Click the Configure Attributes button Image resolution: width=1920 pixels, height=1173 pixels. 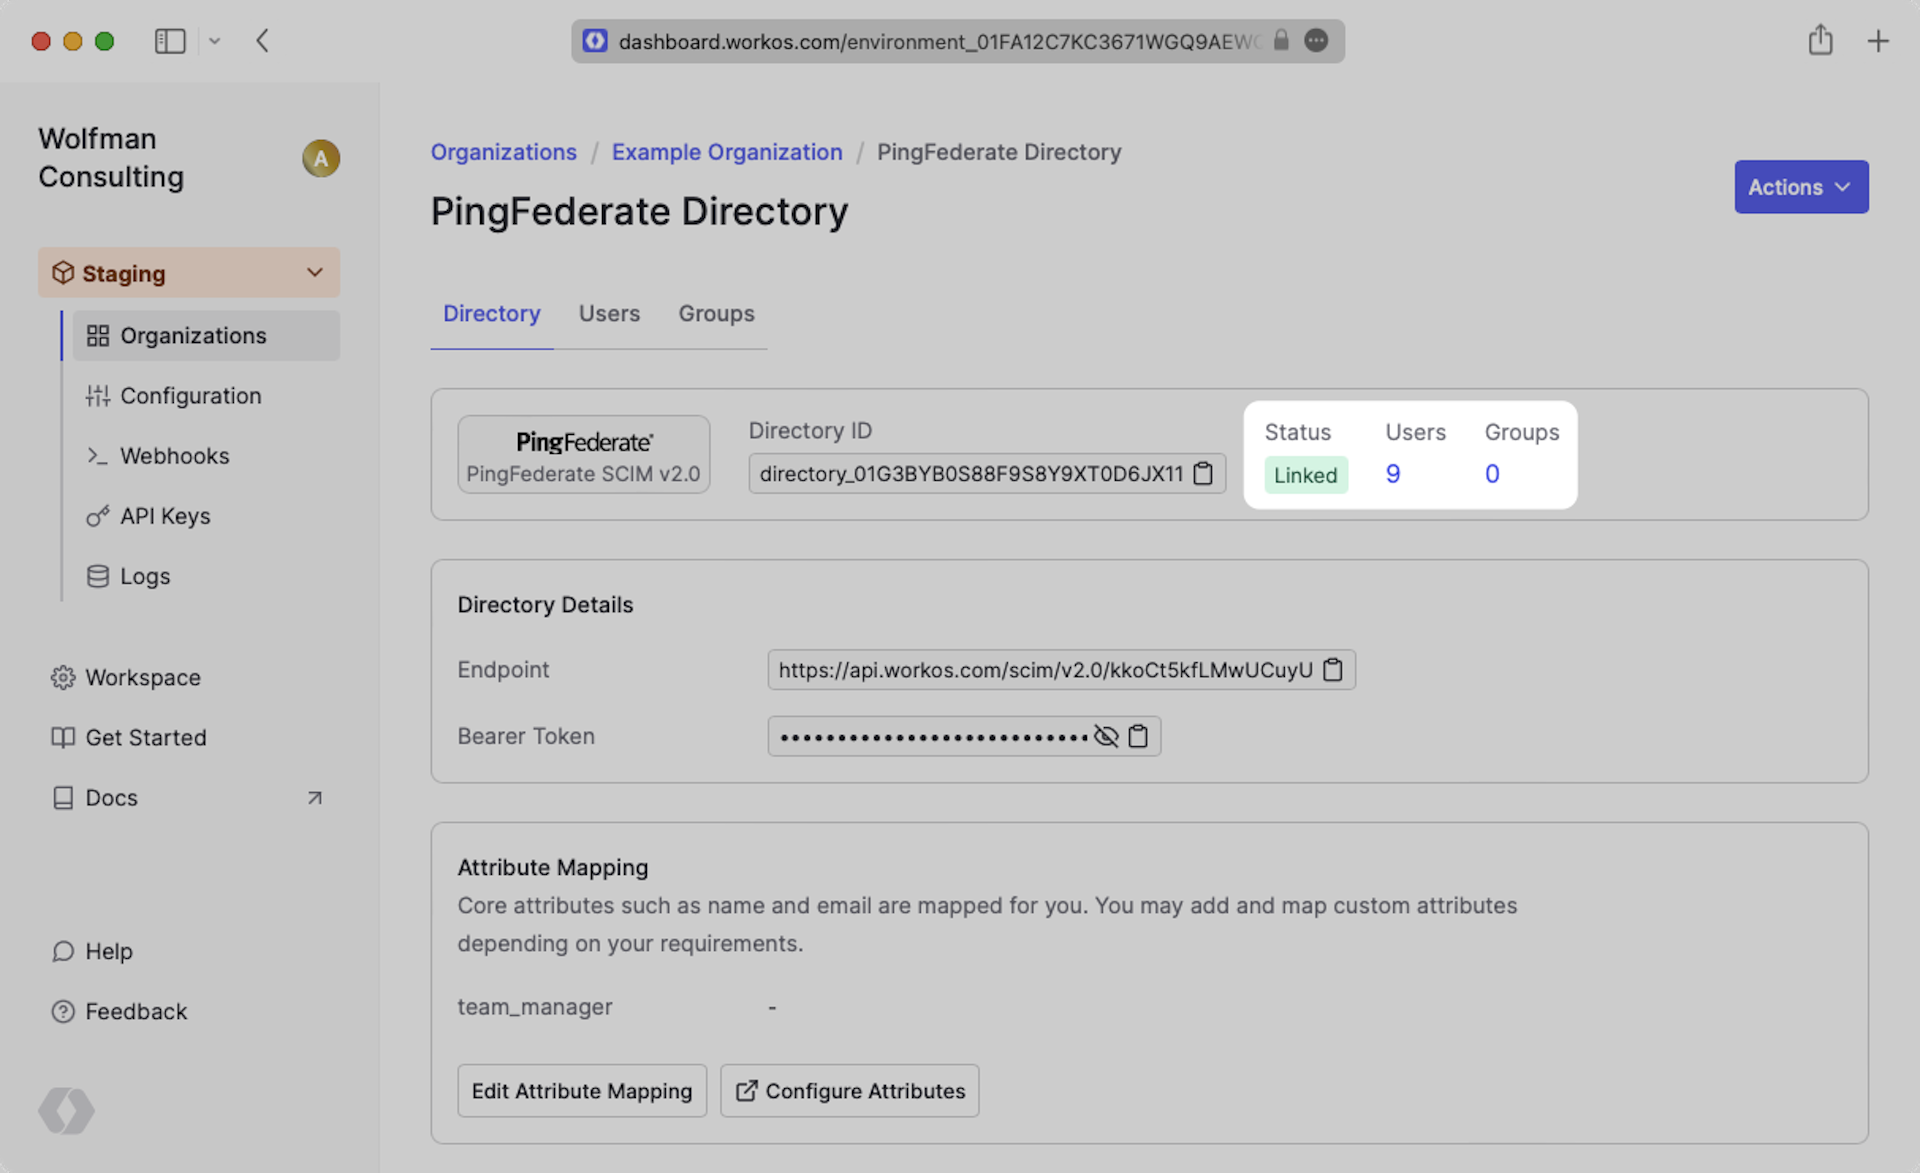(x=849, y=1091)
